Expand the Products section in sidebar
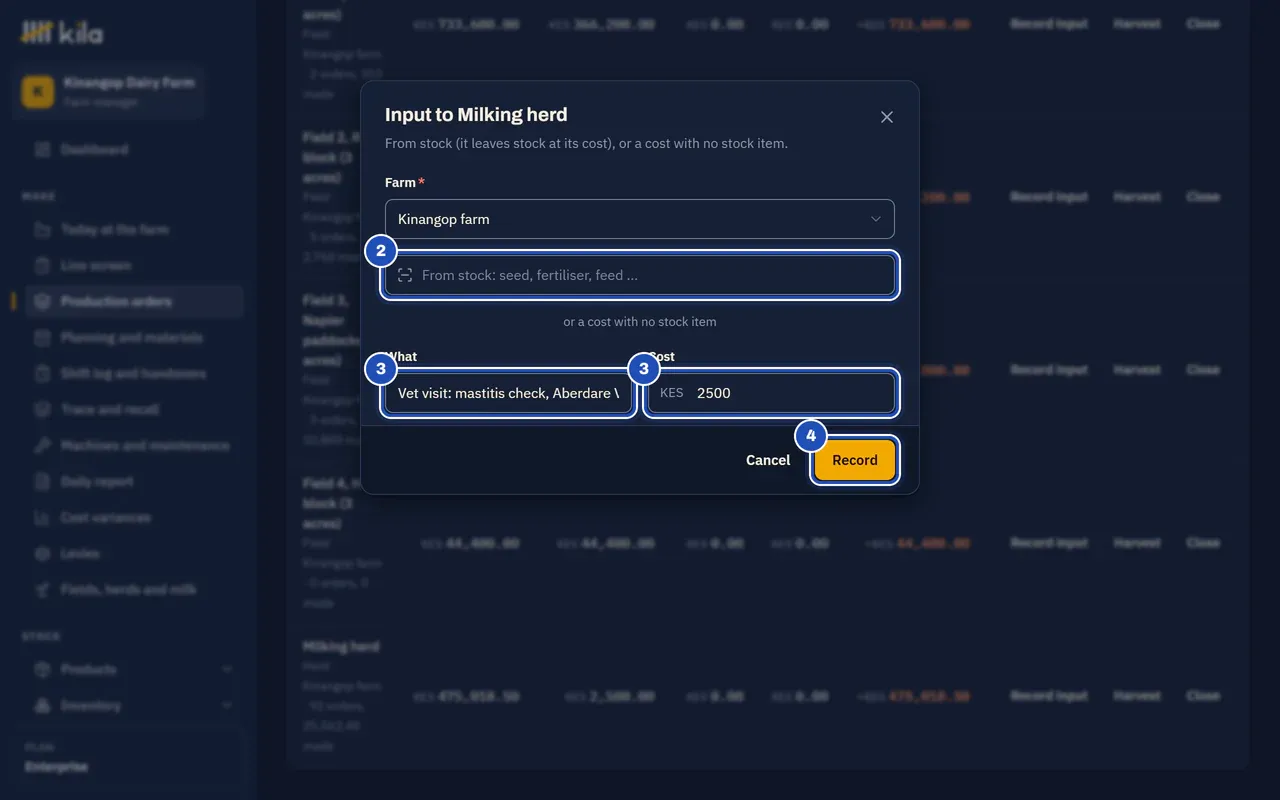1280x800 pixels. [x=134, y=670]
